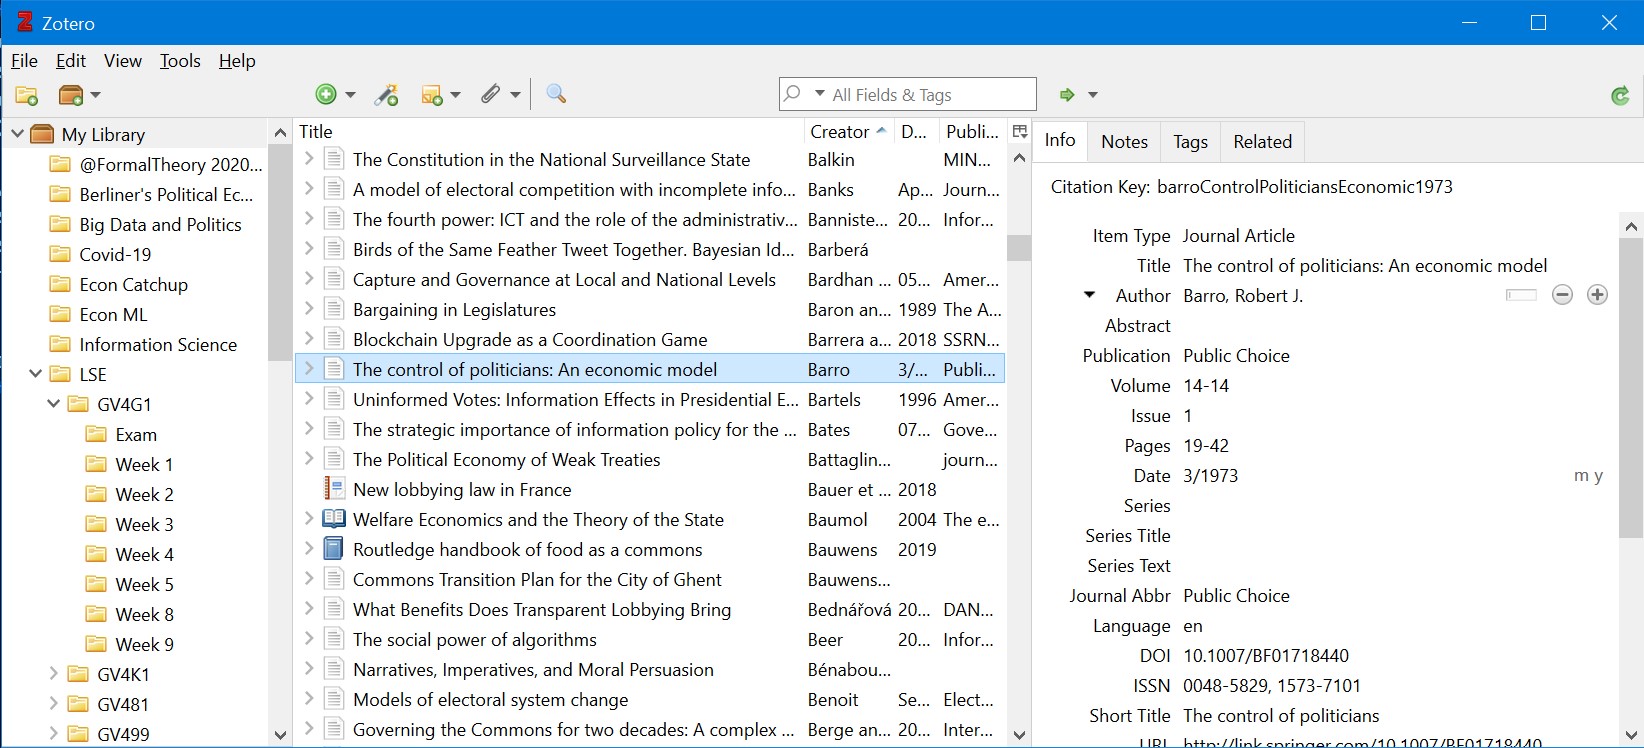The width and height of the screenshot is (1644, 748).
Task: Click the document icon for New lobbying law item
Action: [334, 489]
